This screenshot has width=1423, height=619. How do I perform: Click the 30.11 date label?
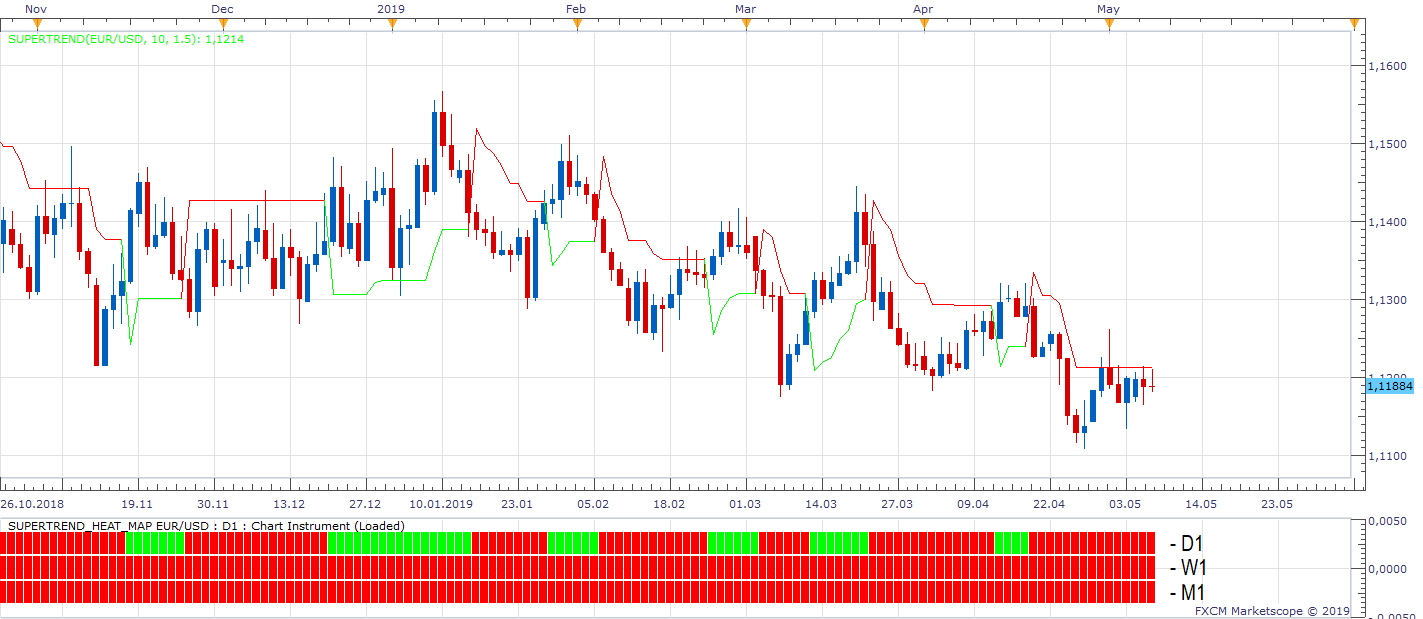(x=213, y=504)
